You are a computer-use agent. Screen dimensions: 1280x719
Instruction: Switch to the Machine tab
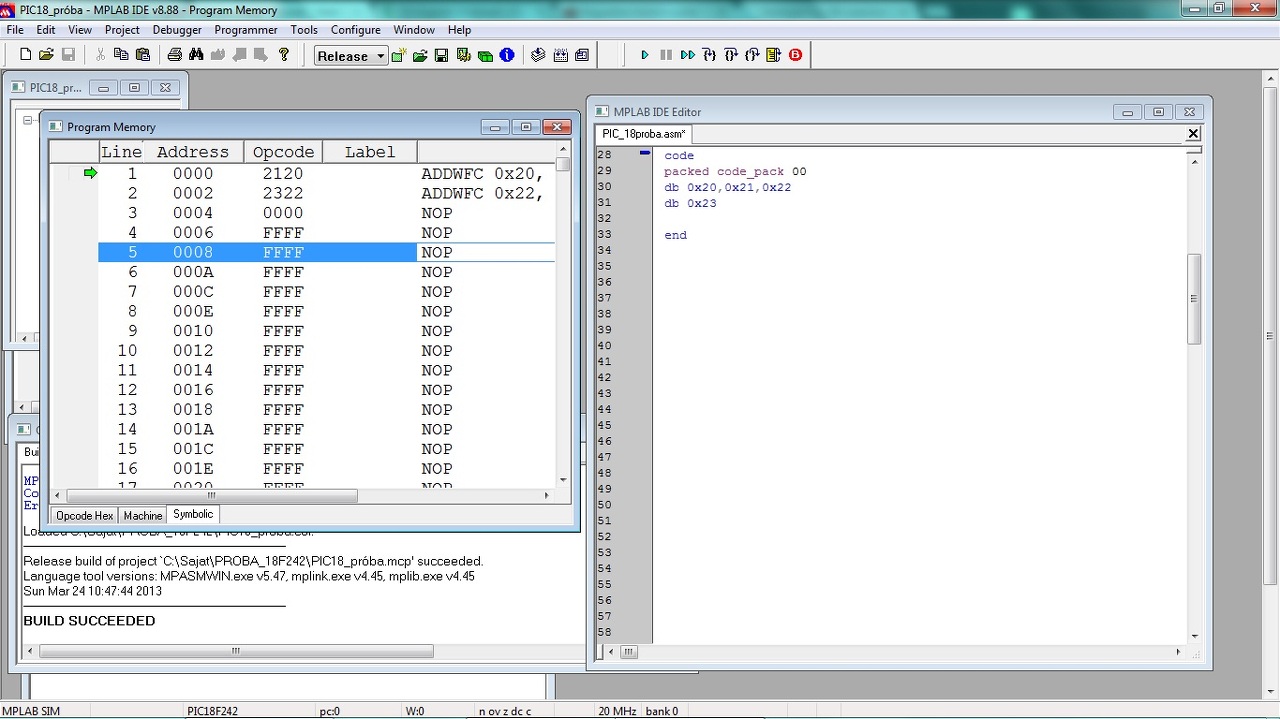point(142,515)
